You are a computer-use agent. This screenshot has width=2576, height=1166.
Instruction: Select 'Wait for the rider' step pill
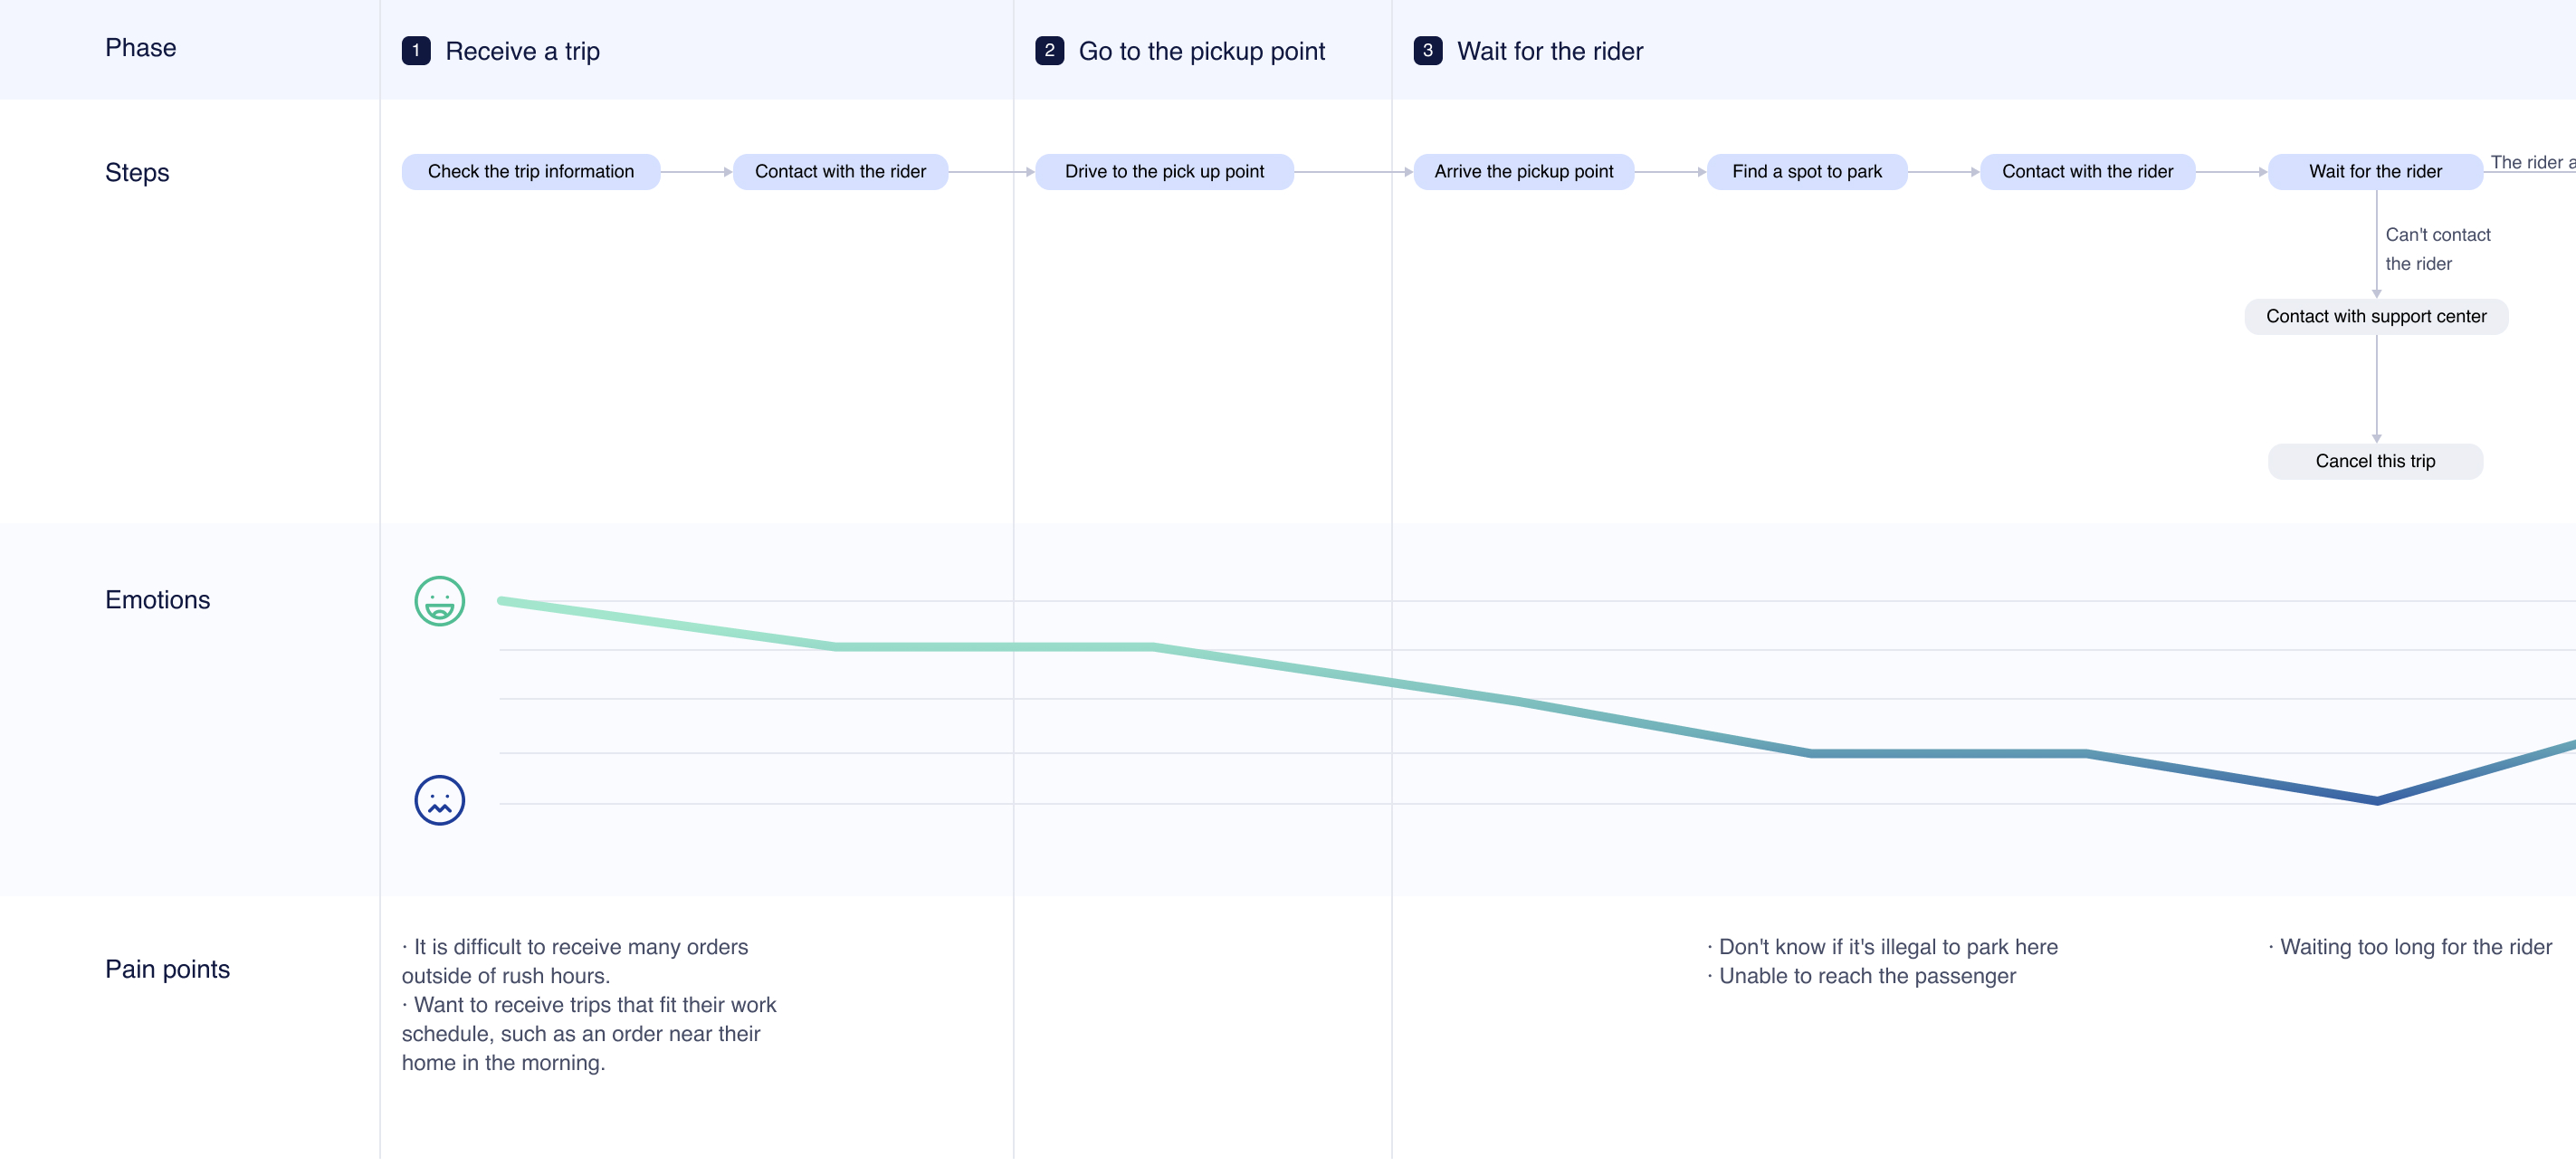point(2375,172)
